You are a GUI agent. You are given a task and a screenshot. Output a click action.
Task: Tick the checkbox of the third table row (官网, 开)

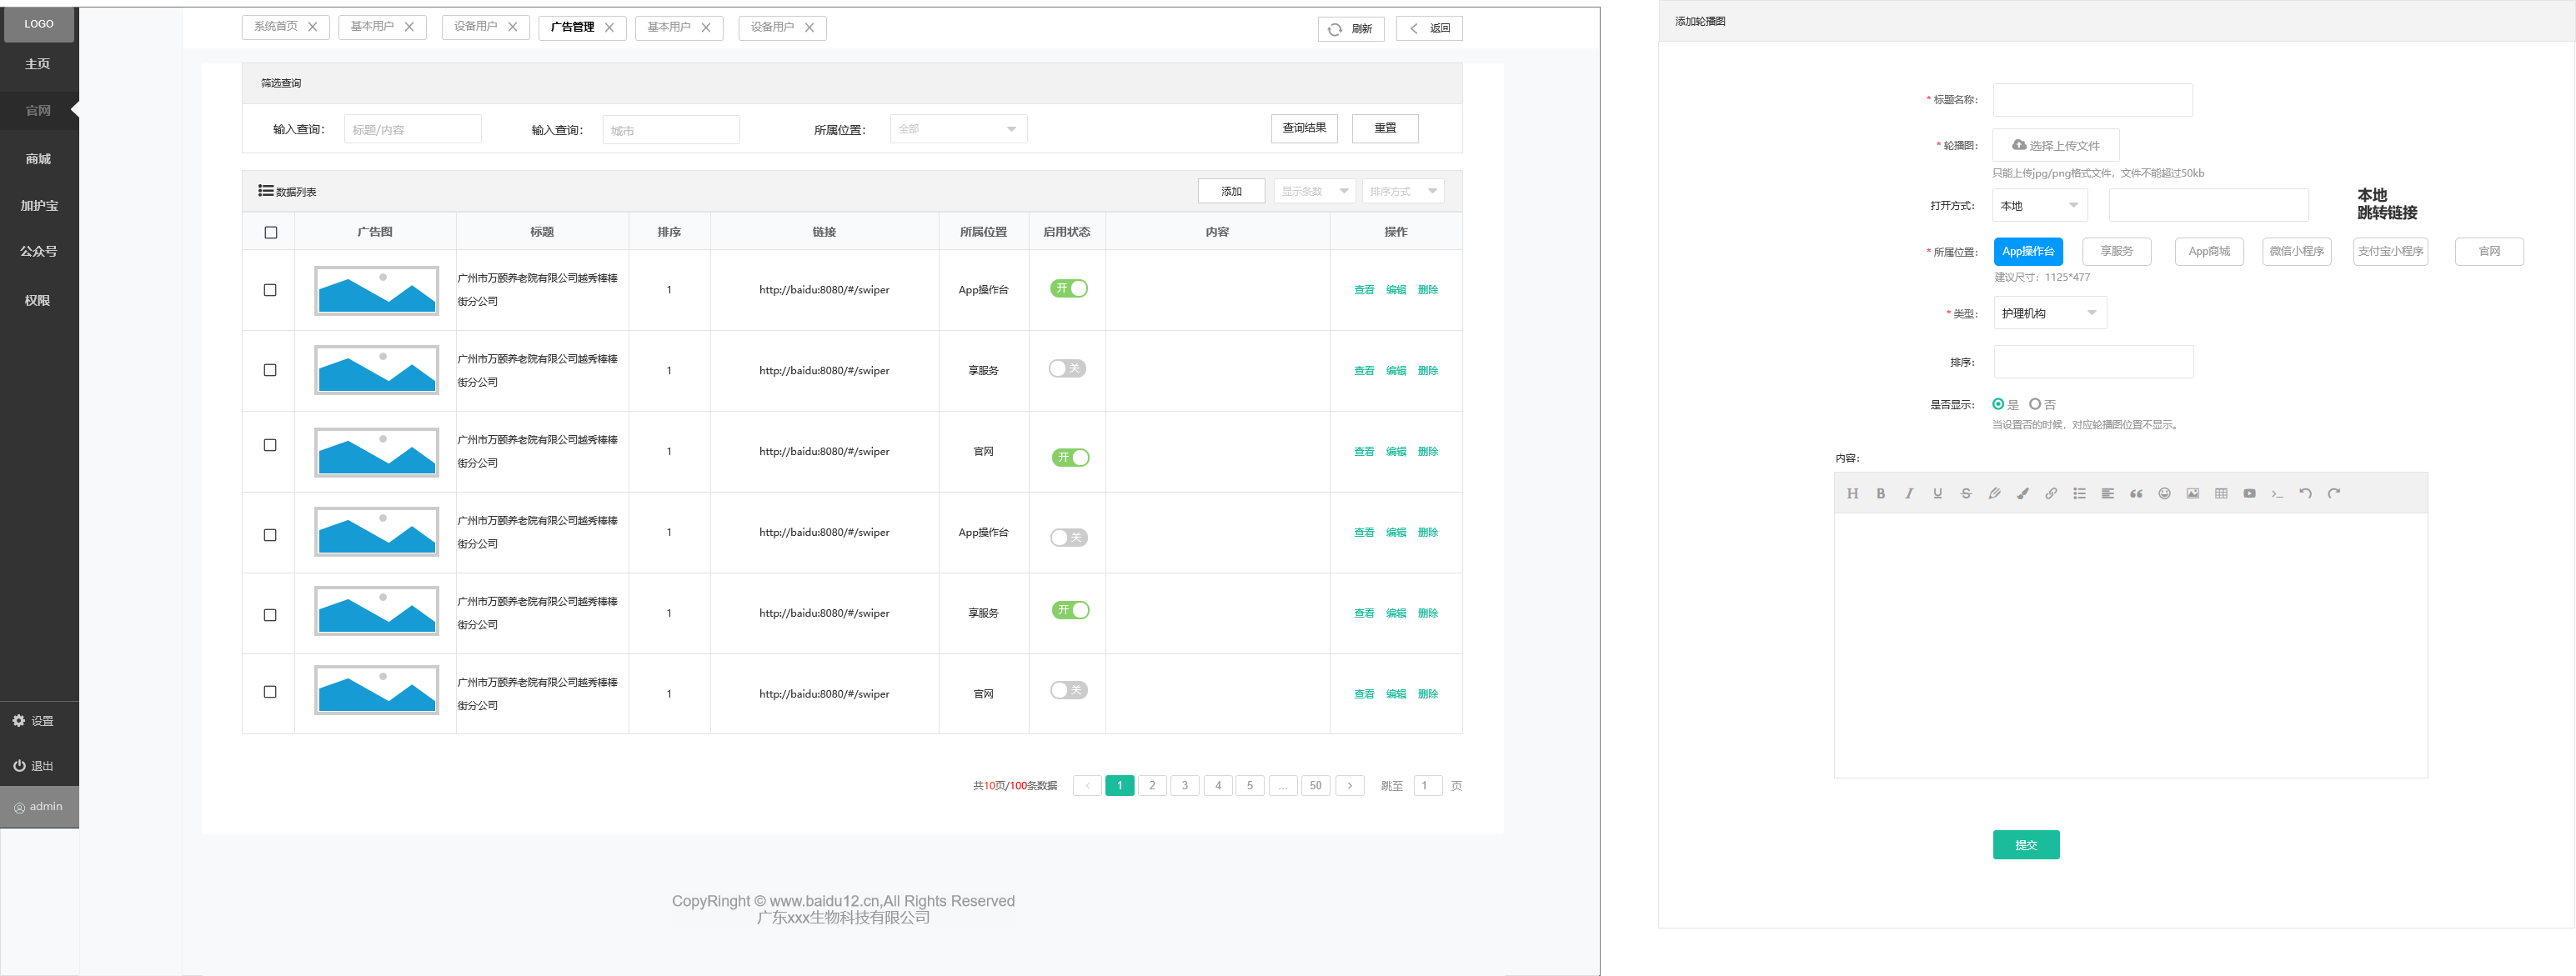(270, 445)
